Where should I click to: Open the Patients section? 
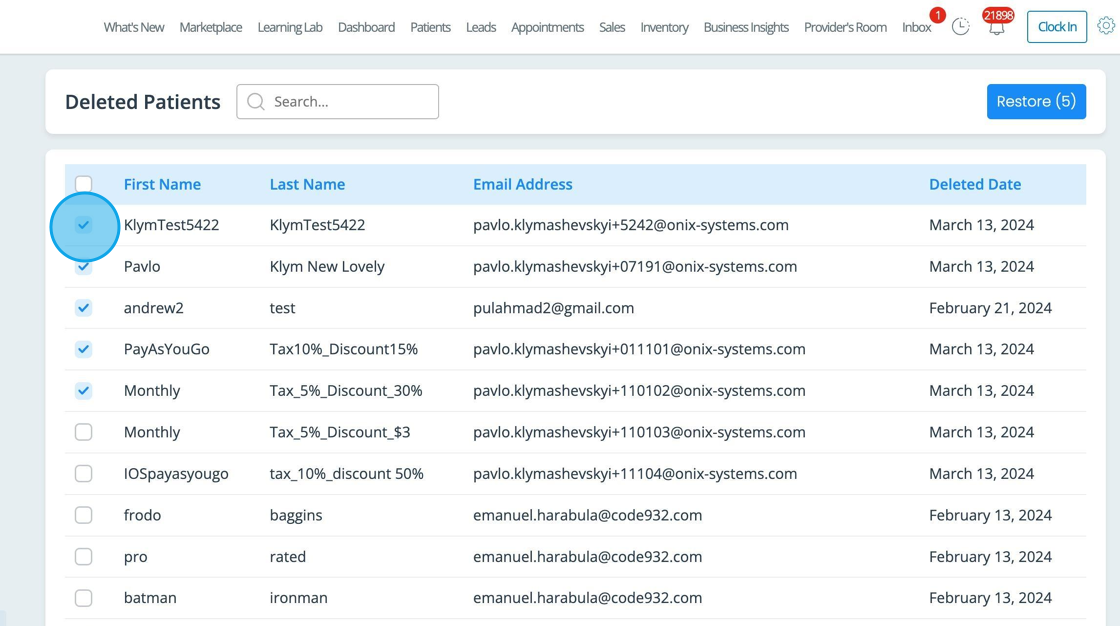pos(430,27)
